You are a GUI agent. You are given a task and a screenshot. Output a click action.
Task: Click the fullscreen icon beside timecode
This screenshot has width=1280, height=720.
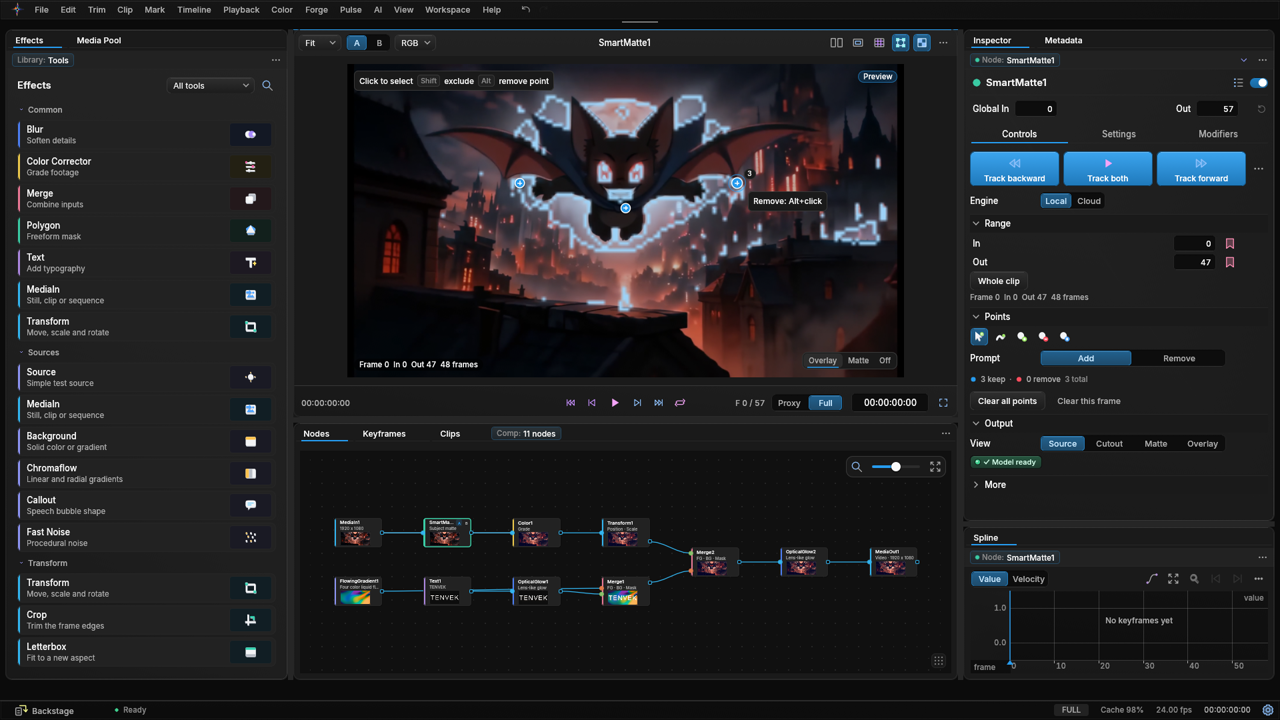[943, 403]
